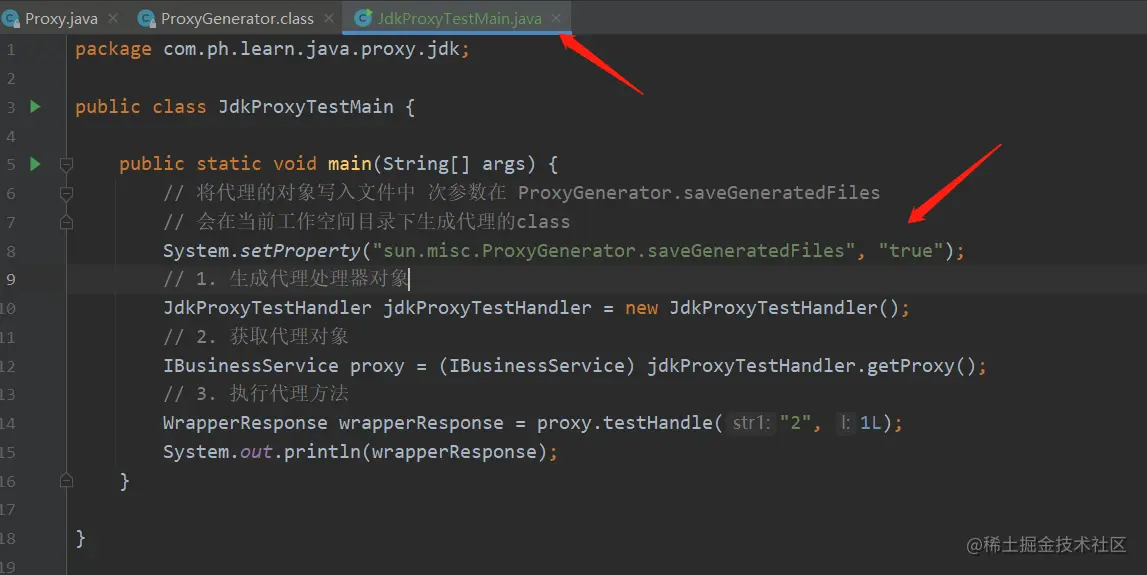
Task: Click the "true" string literal
Action: (911, 251)
